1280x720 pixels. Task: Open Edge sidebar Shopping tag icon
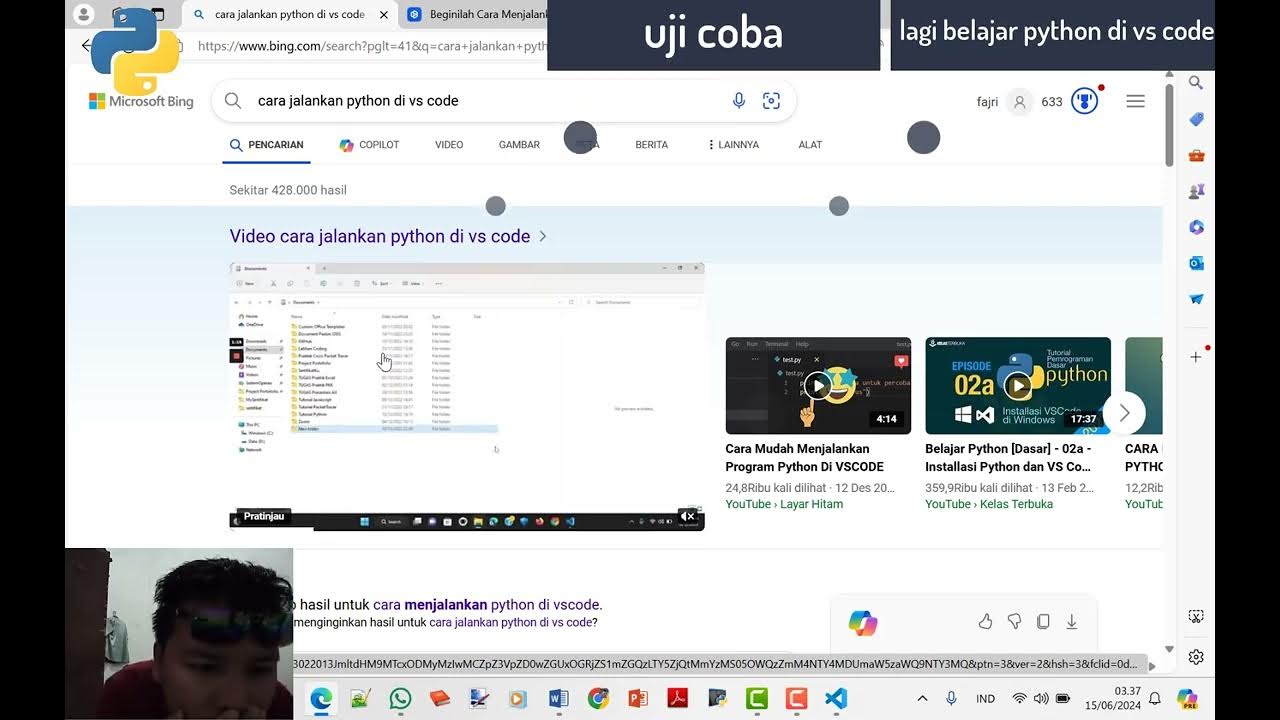tap(1196, 119)
